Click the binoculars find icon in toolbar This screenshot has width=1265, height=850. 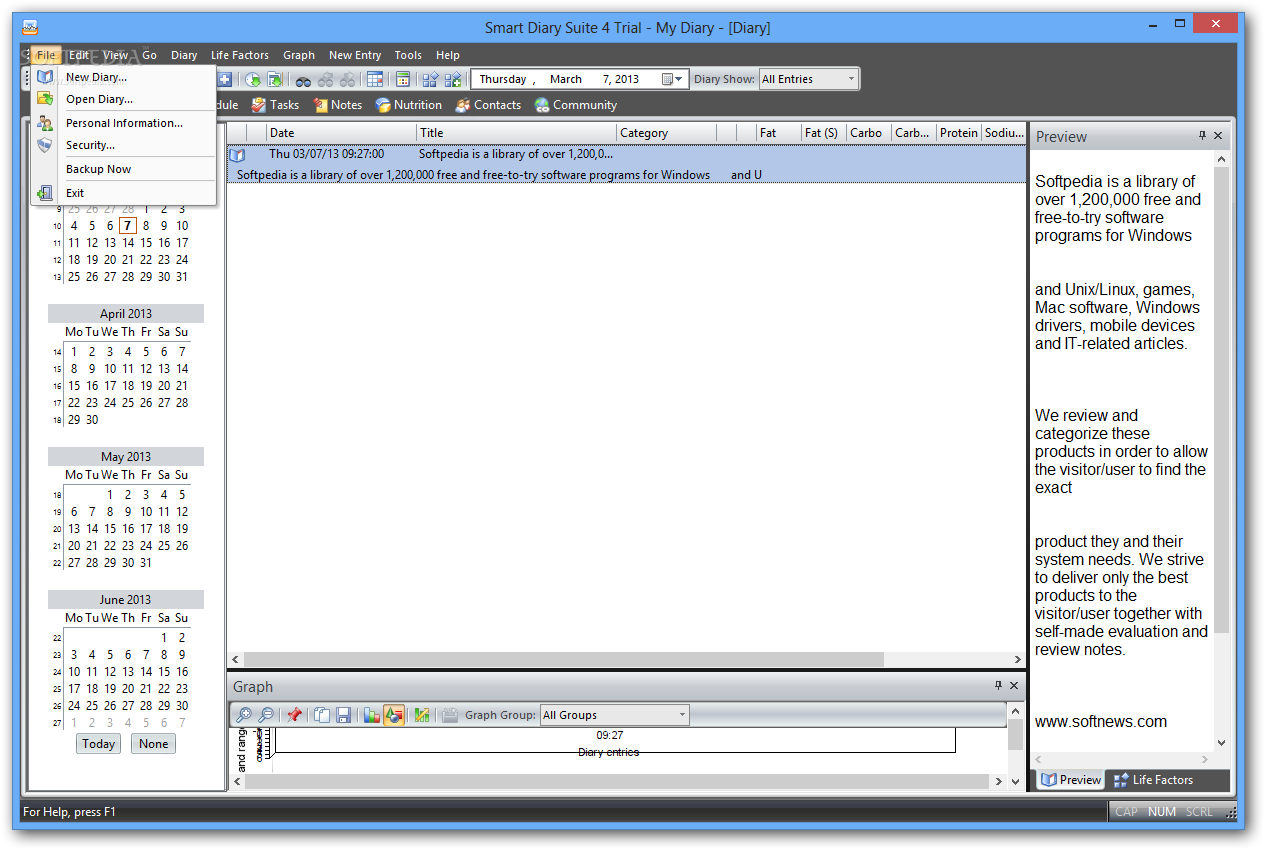(303, 79)
